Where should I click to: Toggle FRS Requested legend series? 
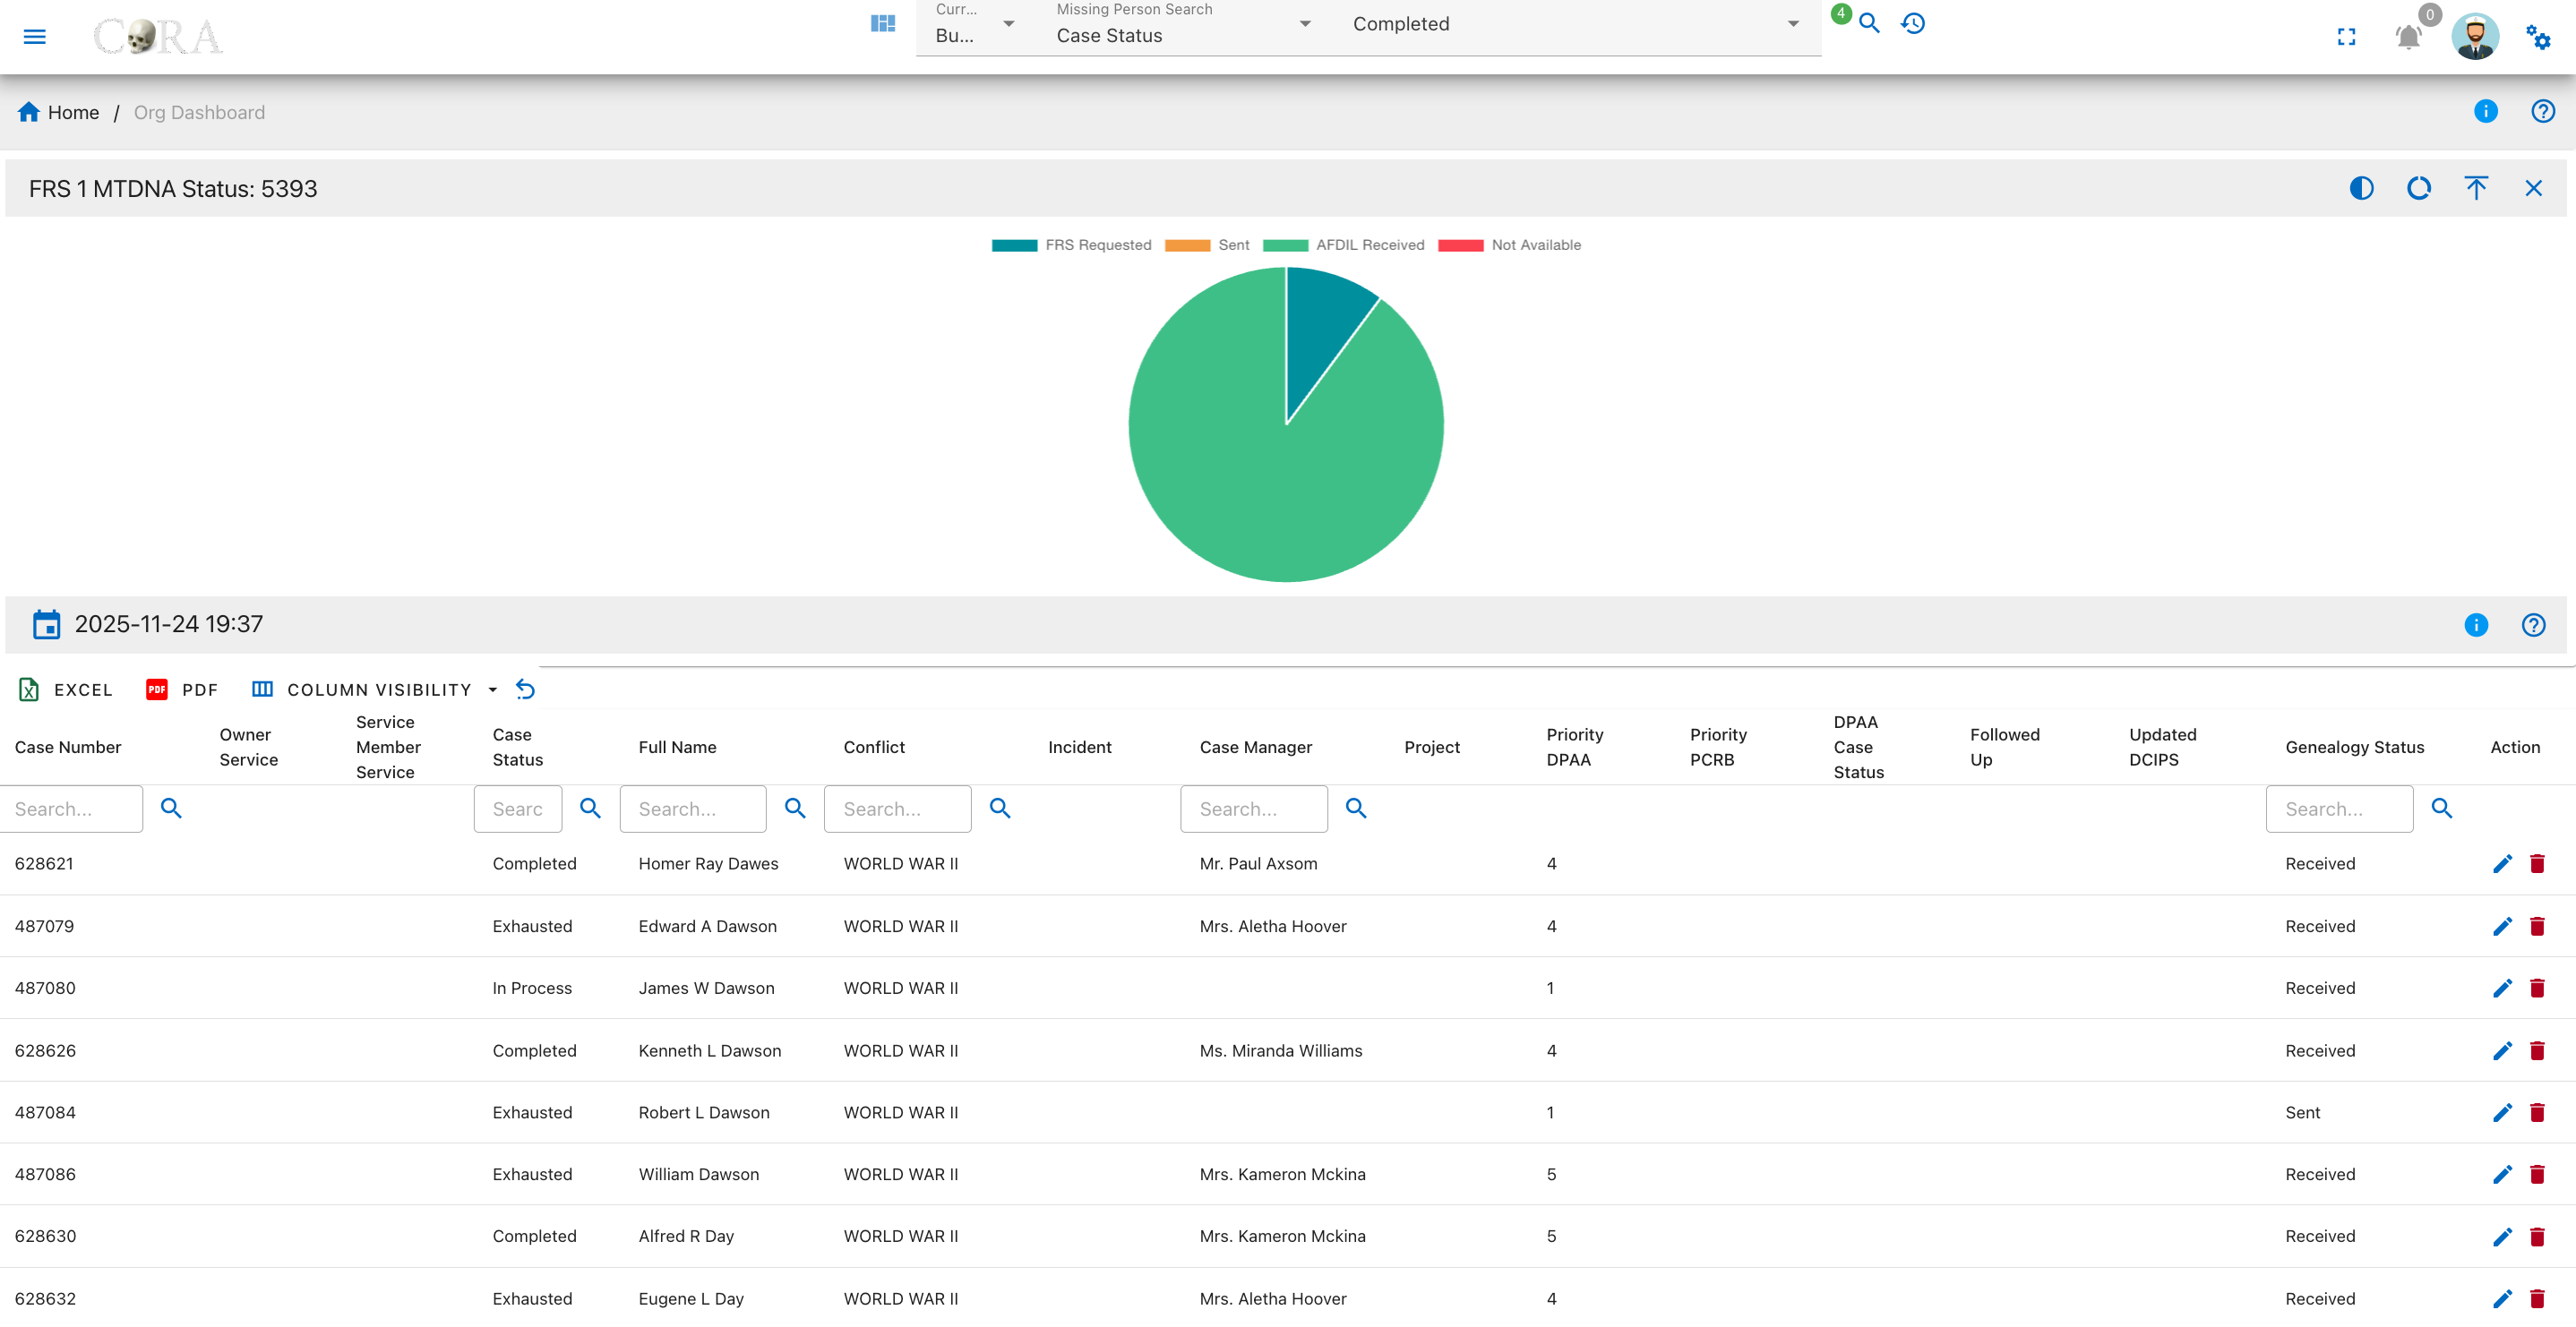(1071, 245)
